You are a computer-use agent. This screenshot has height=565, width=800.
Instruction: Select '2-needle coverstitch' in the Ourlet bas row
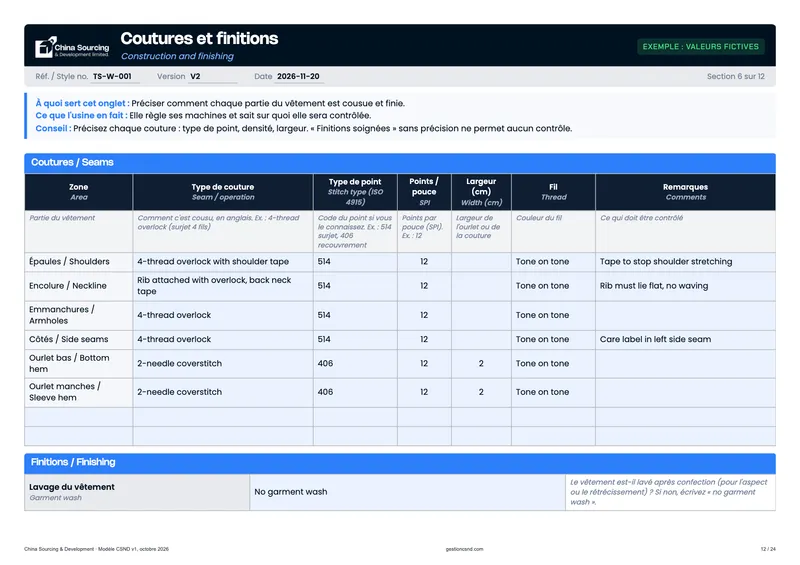pyautogui.click(x=223, y=363)
